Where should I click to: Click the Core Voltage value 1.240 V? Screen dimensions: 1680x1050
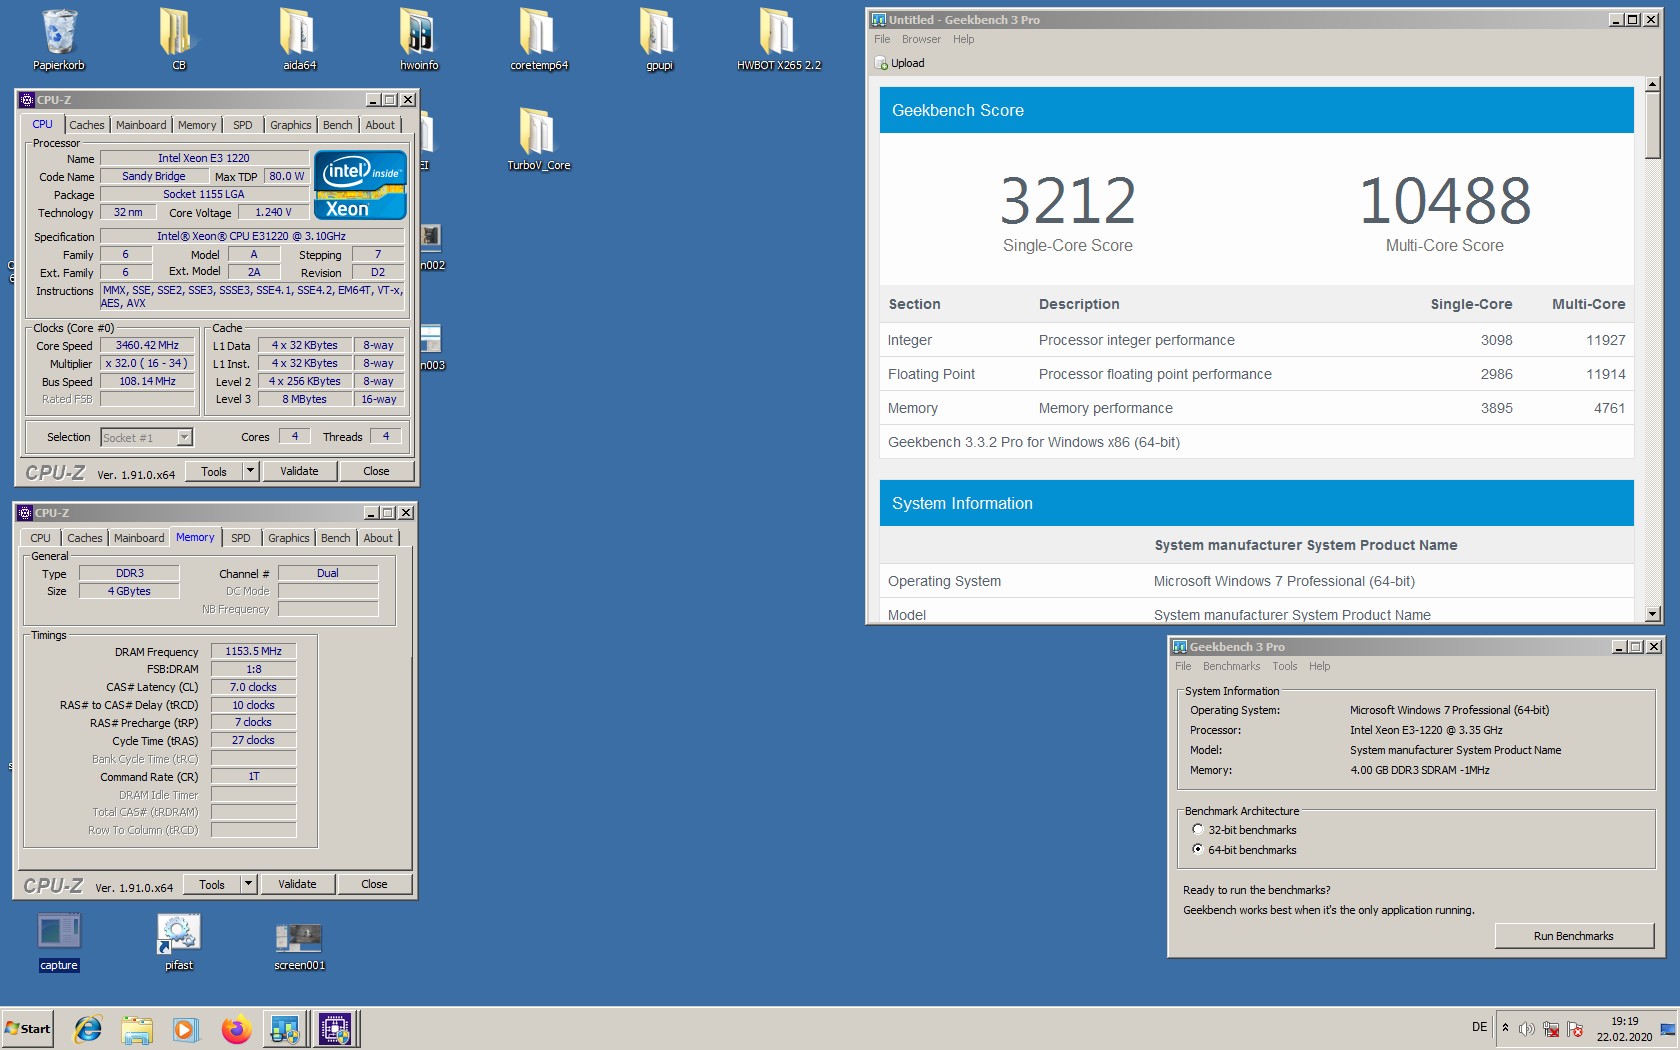(x=273, y=212)
